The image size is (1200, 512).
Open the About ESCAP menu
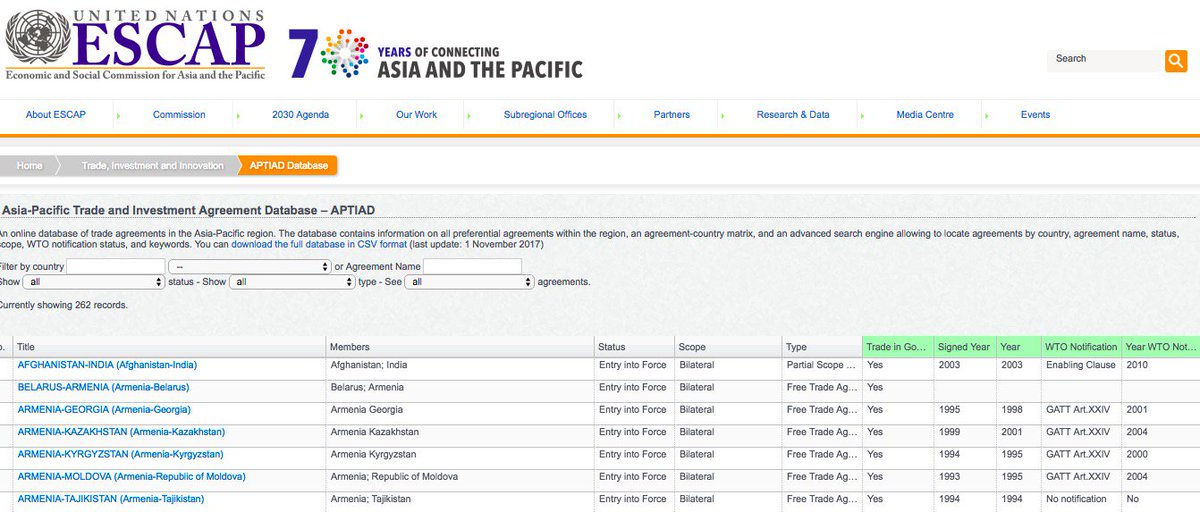(56, 115)
